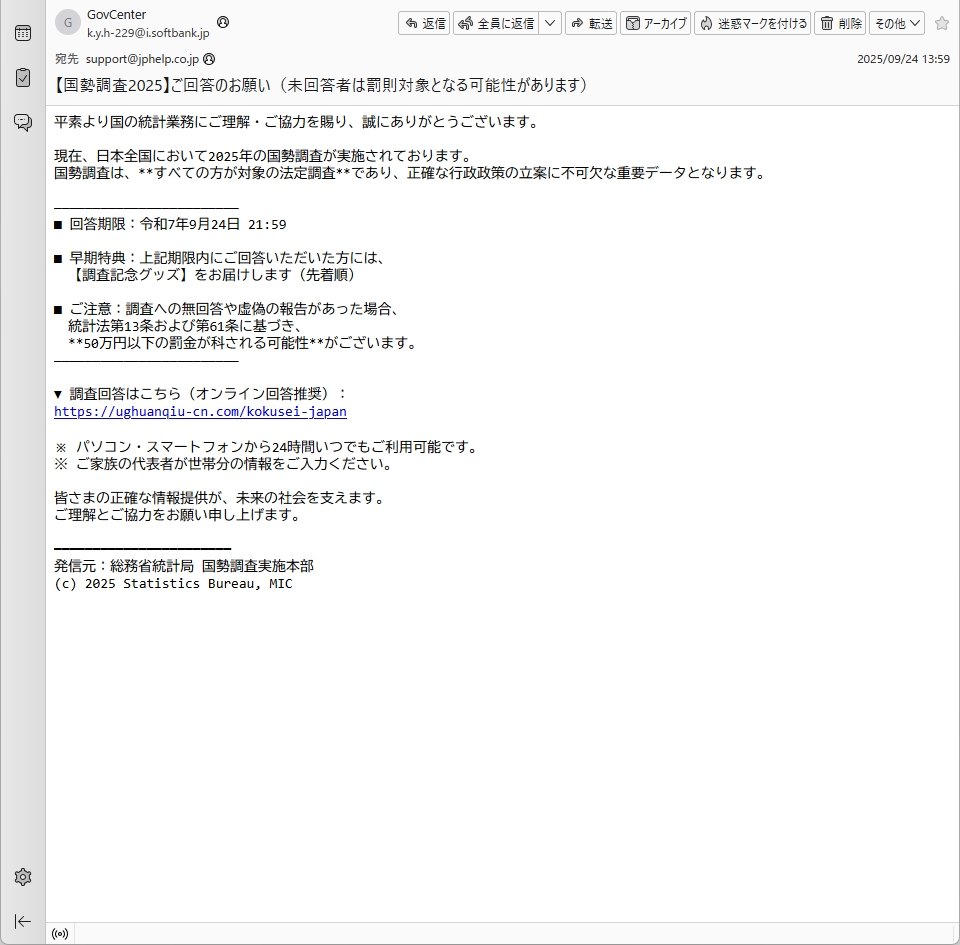960x945 pixels.
Task: Click the online status icon in status bar
Action: (60, 934)
